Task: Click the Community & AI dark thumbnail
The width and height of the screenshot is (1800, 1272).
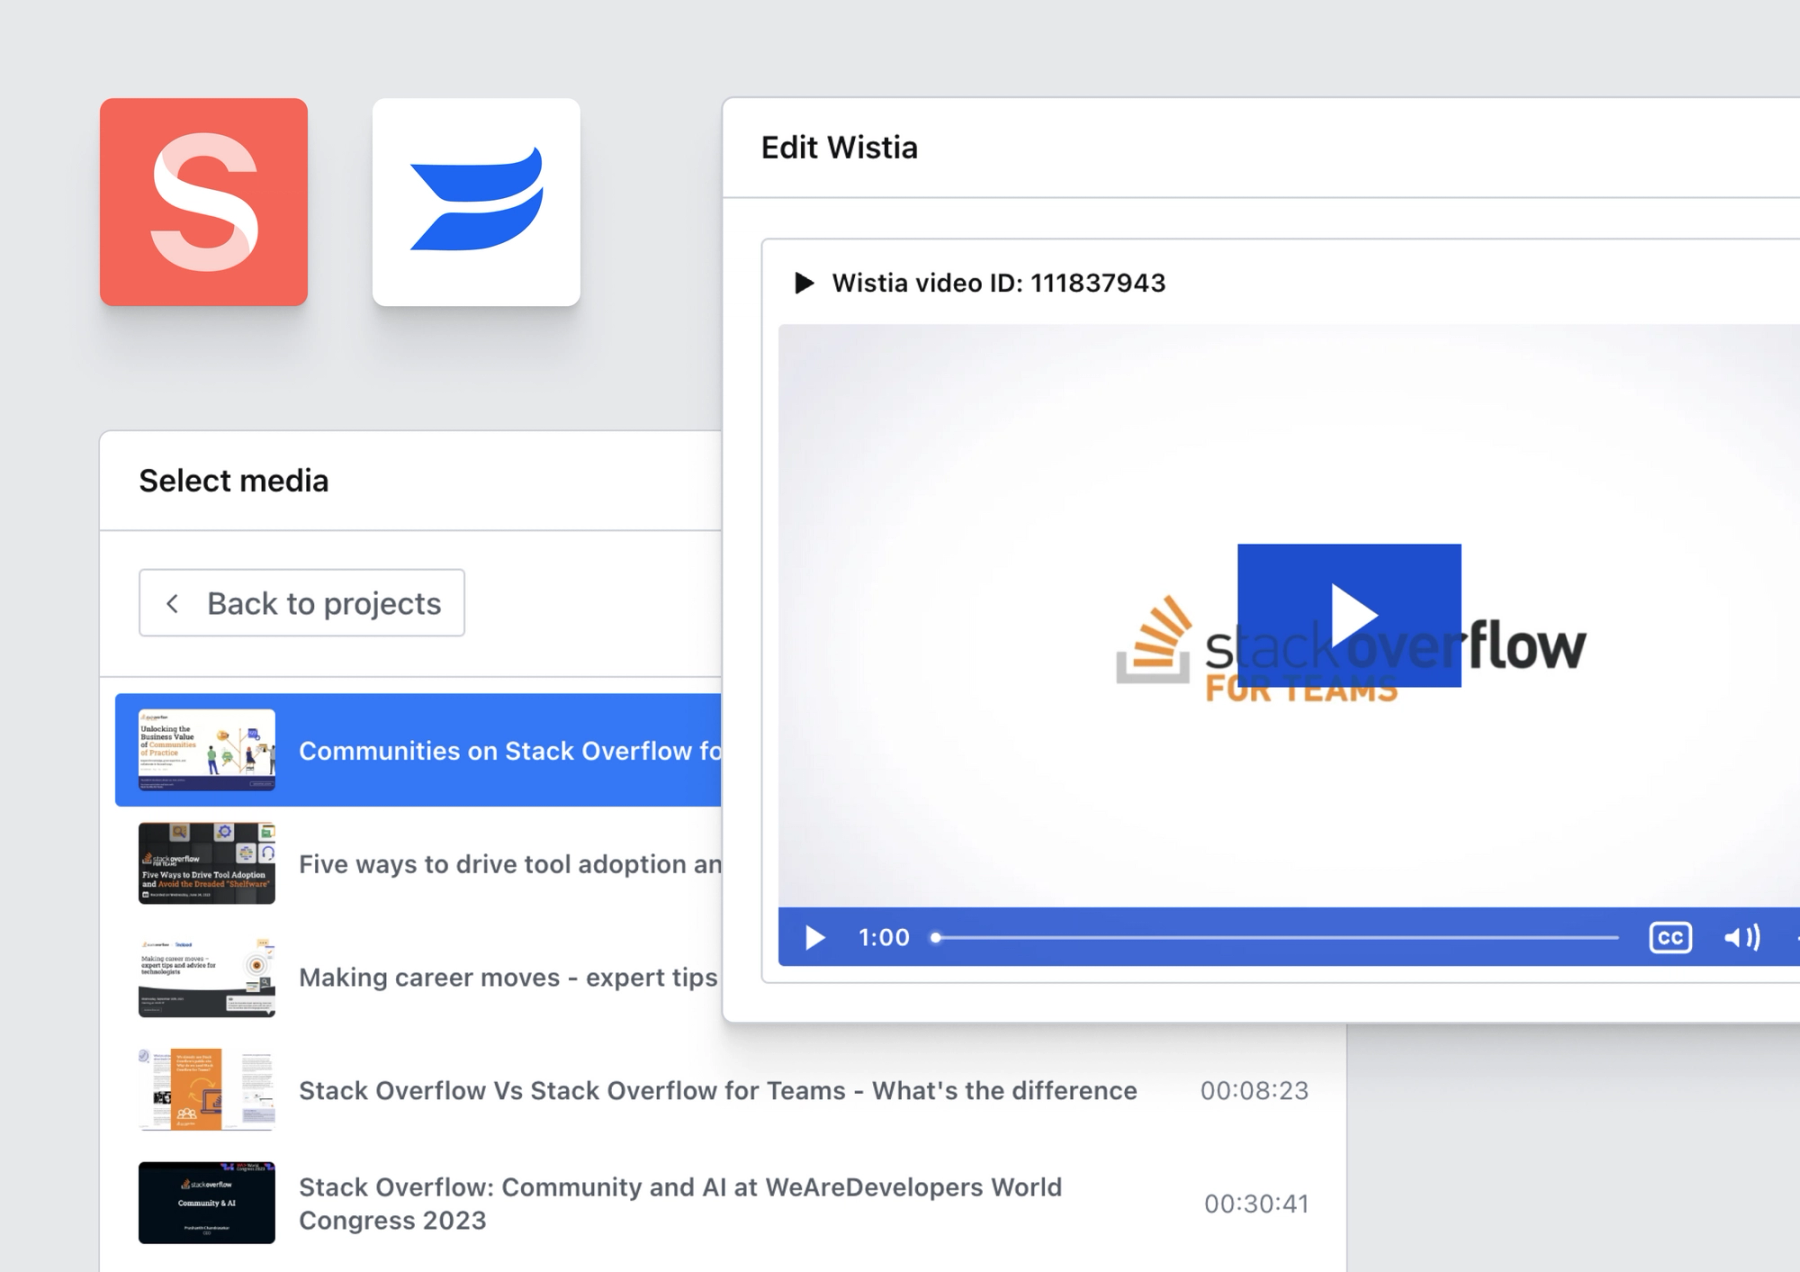Action: coord(207,1203)
